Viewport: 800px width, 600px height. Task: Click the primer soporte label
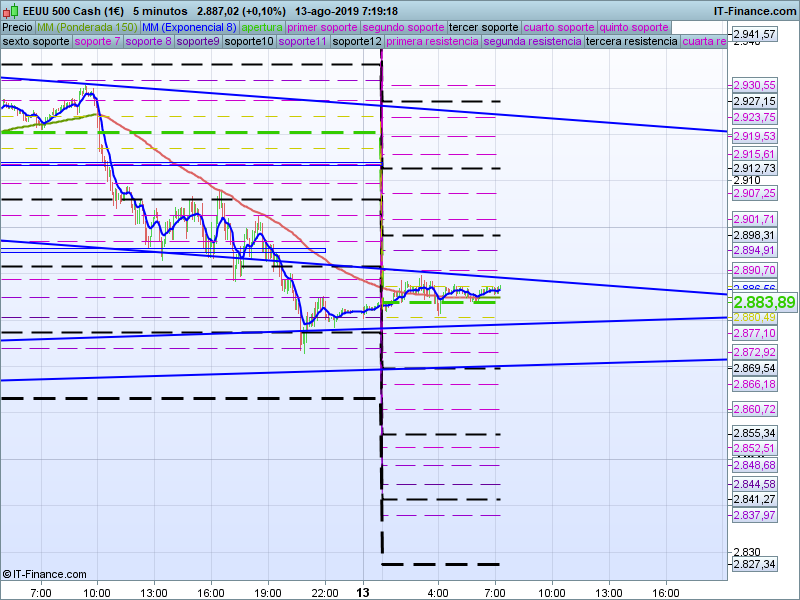[x=322, y=27]
